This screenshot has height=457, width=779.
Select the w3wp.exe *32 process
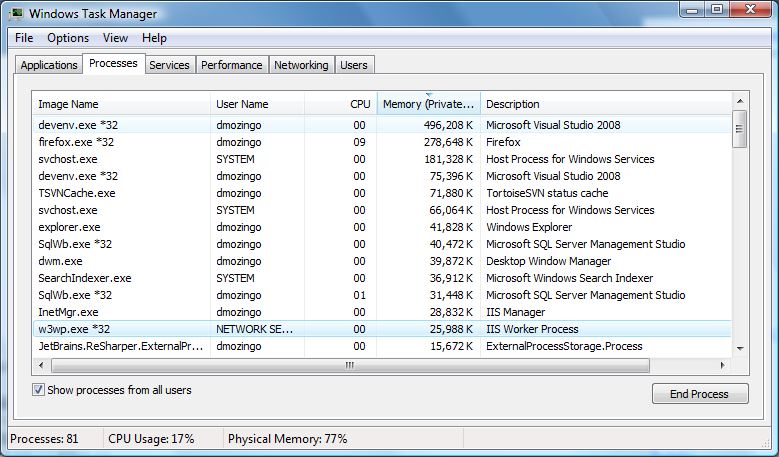[x=382, y=329]
